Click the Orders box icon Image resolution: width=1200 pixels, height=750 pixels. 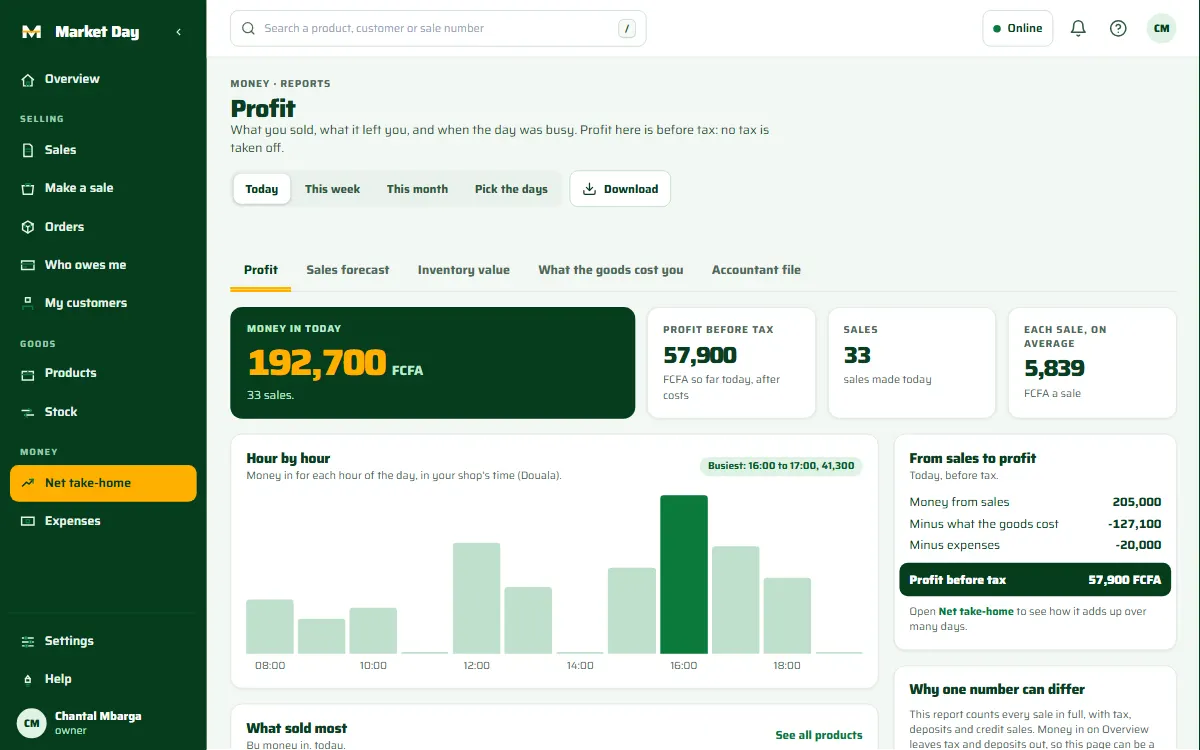pos(28,227)
